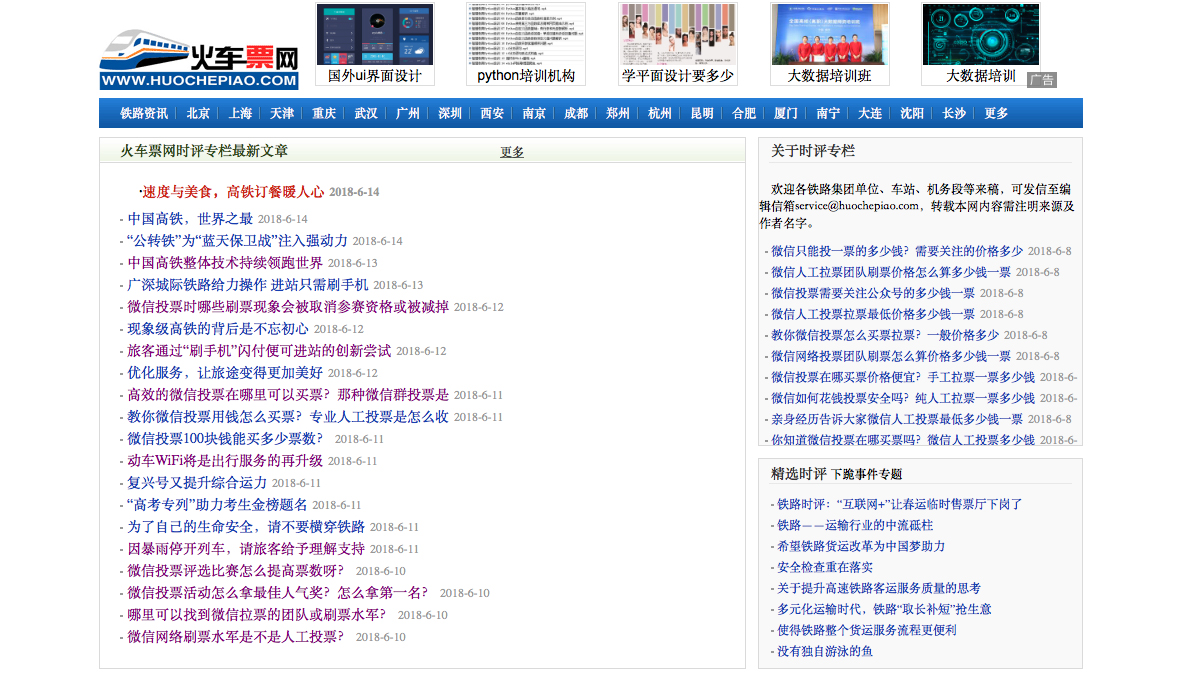Open headline 速度与美食，高铁订餐暖人心
This screenshot has width=1183, height=676.
pos(233,191)
